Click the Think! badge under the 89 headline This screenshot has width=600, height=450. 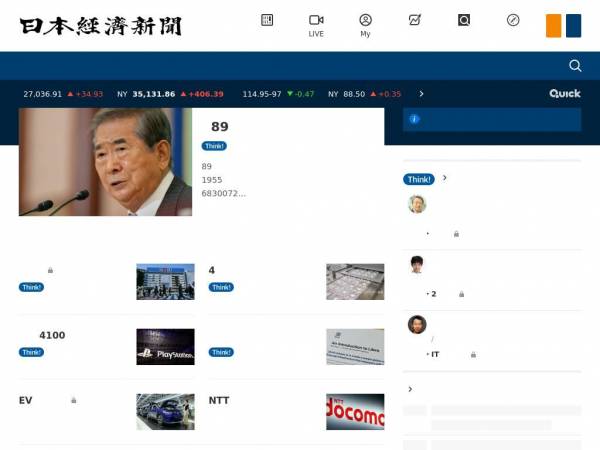click(x=214, y=146)
